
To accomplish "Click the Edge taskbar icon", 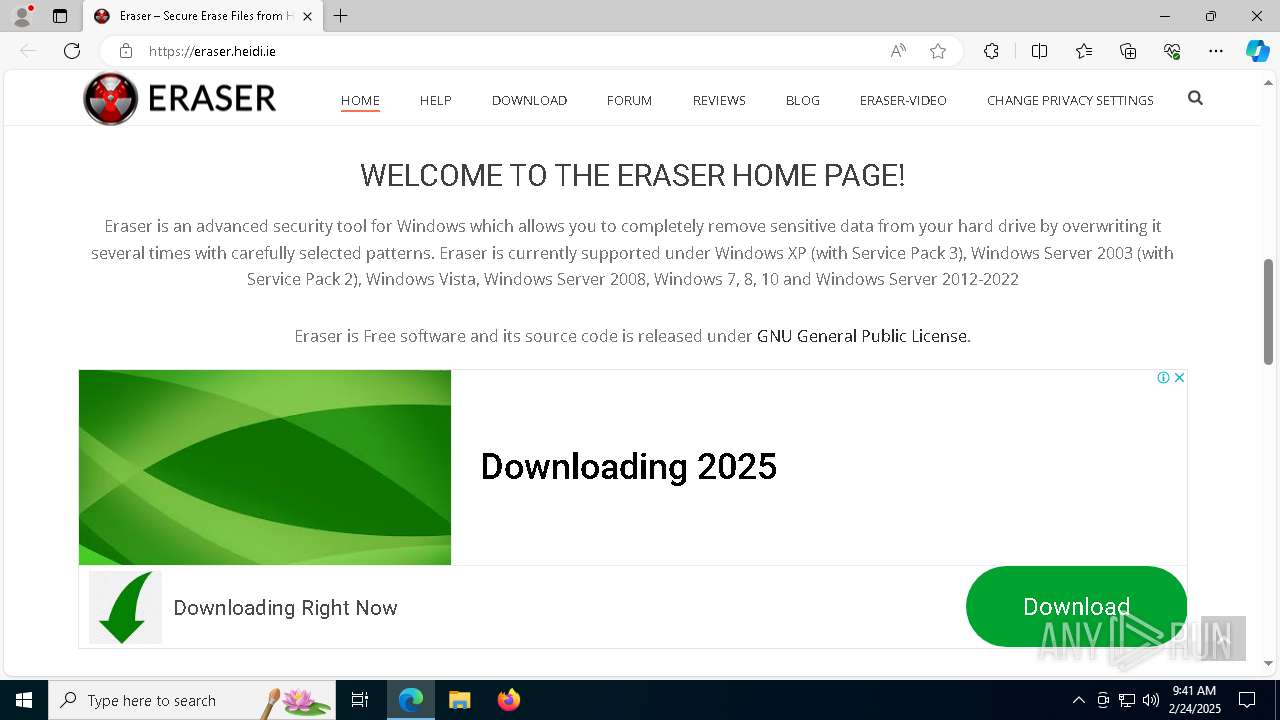I will pyautogui.click(x=411, y=700).
